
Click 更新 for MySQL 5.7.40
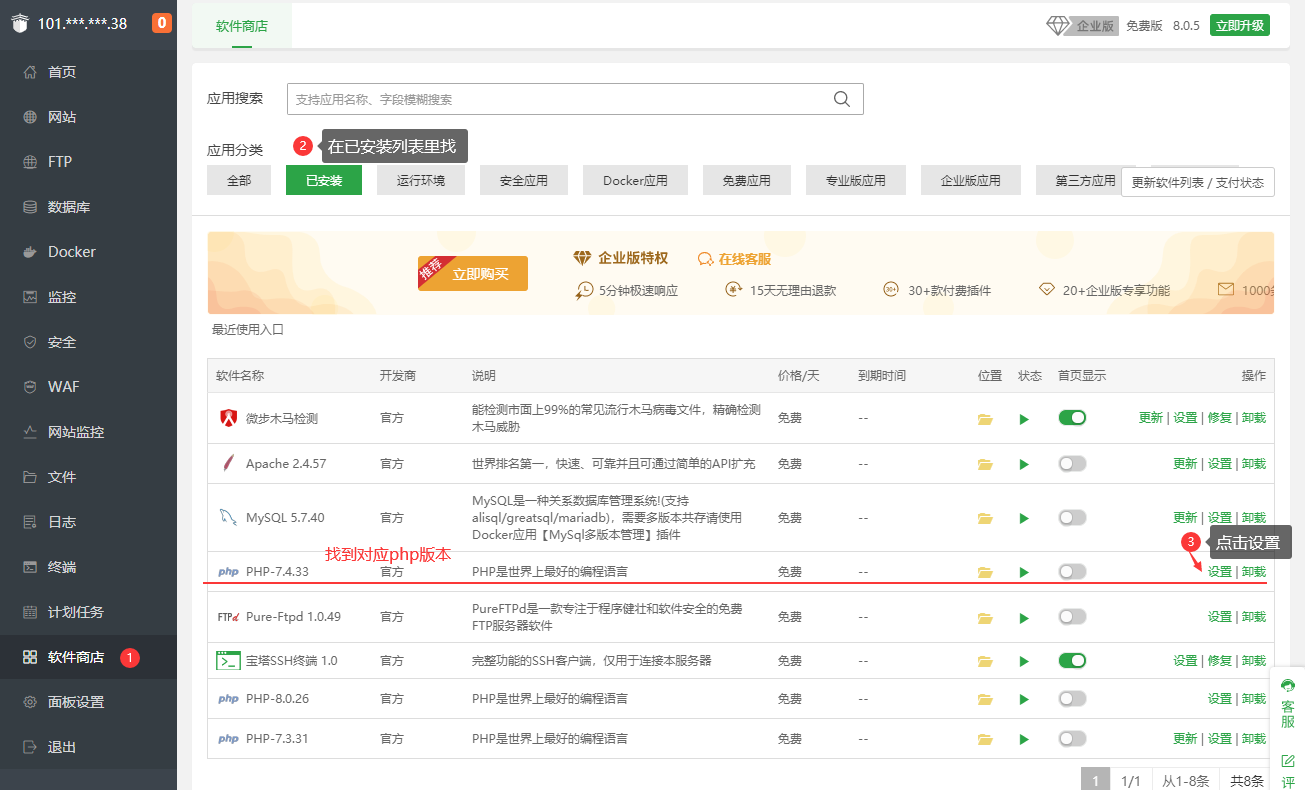[x=1185, y=518]
